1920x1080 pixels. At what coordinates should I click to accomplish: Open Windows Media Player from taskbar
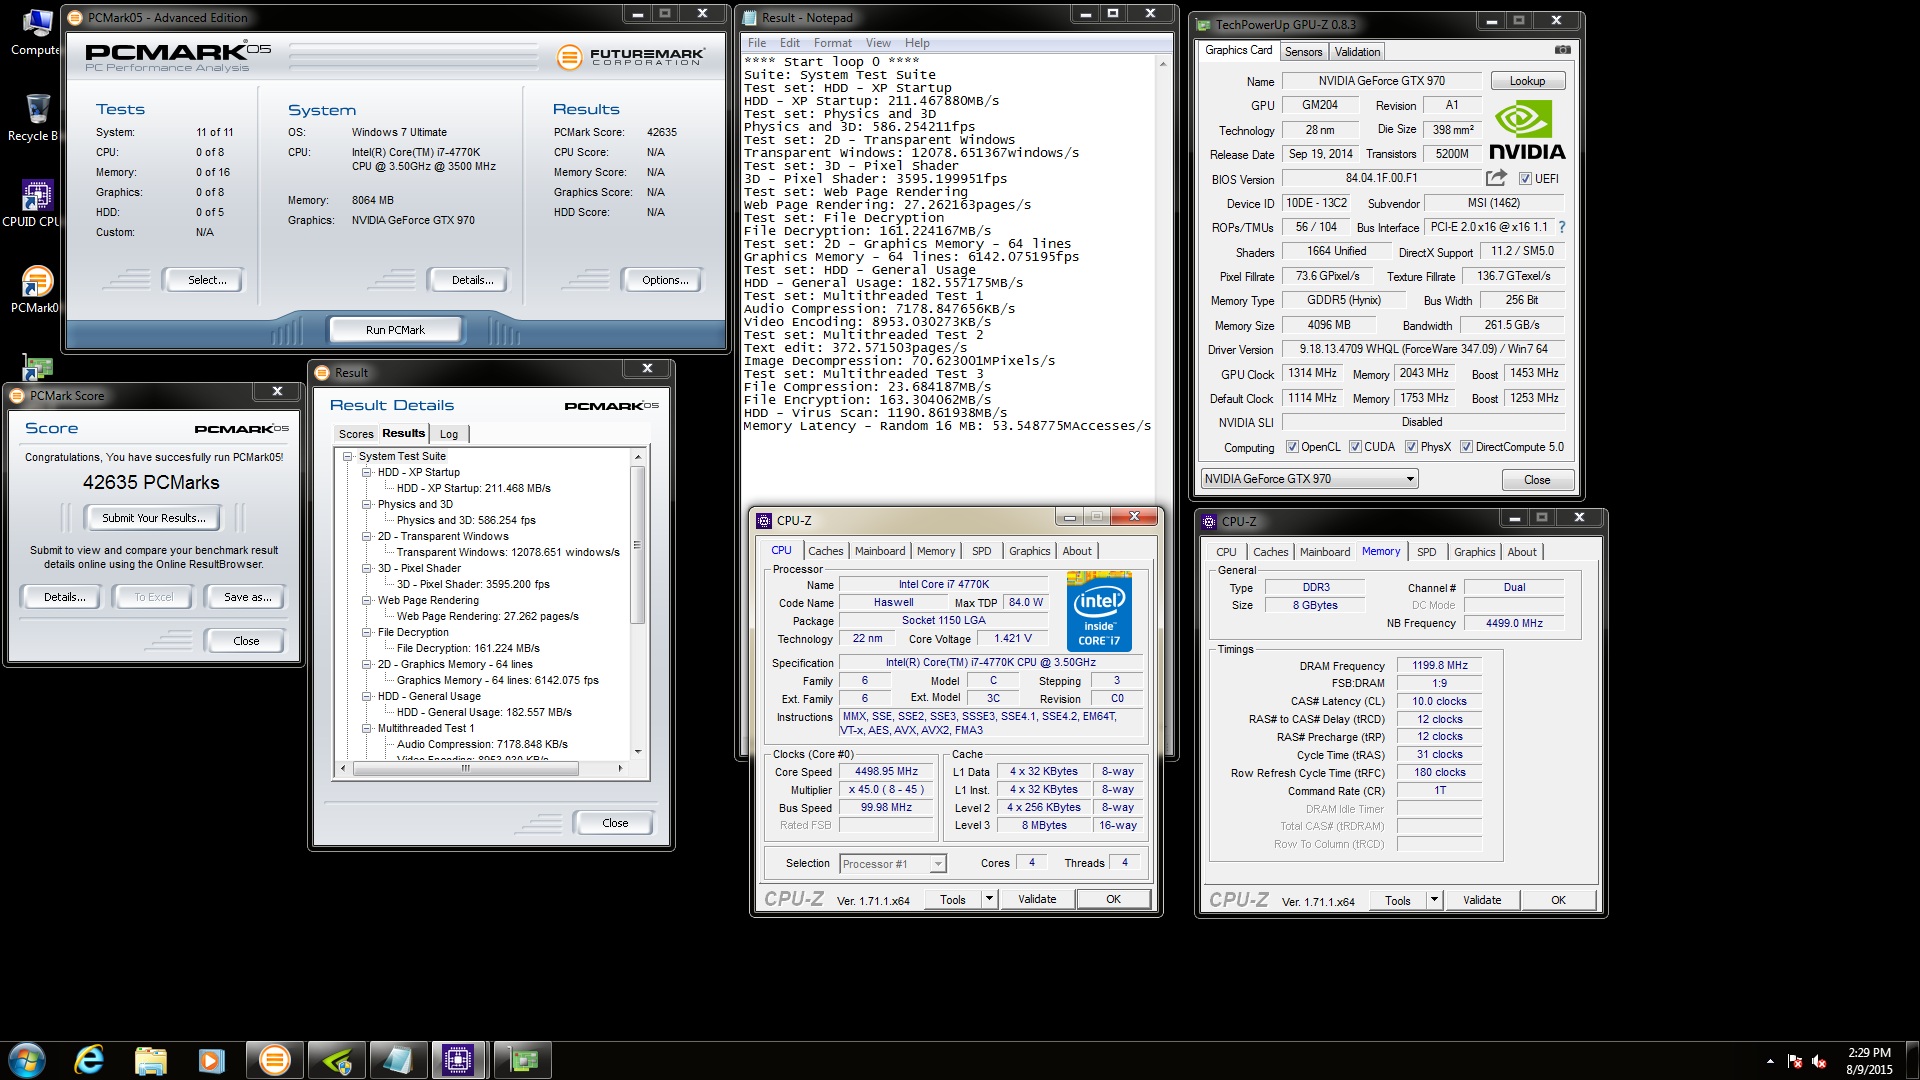[211, 1060]
